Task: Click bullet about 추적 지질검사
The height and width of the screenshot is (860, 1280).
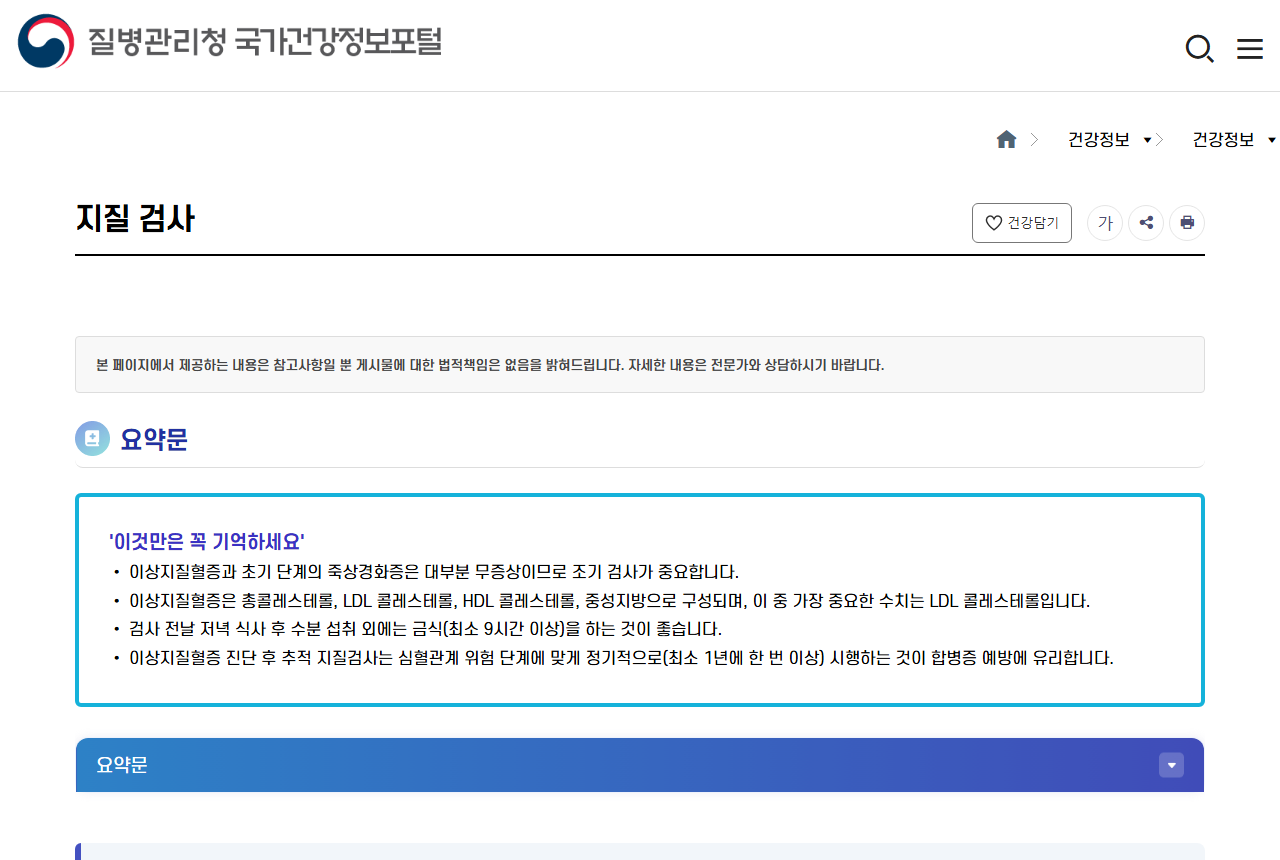Action: [621, 658]
